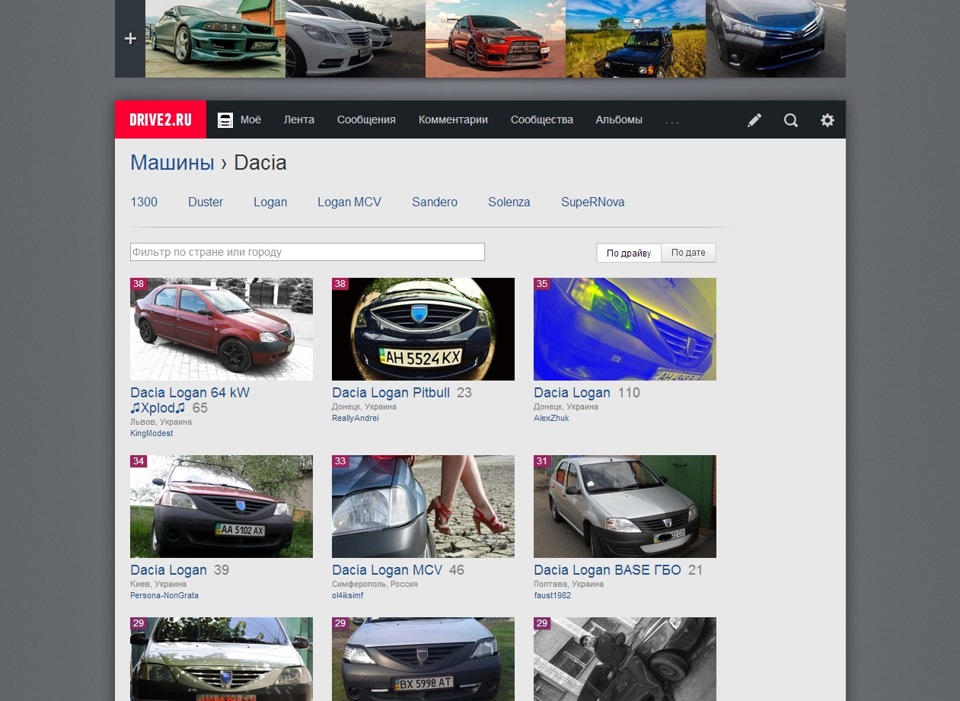Click the Львов, Украина location text
Viewport: 960px width, 701px height.
point(161,422)
